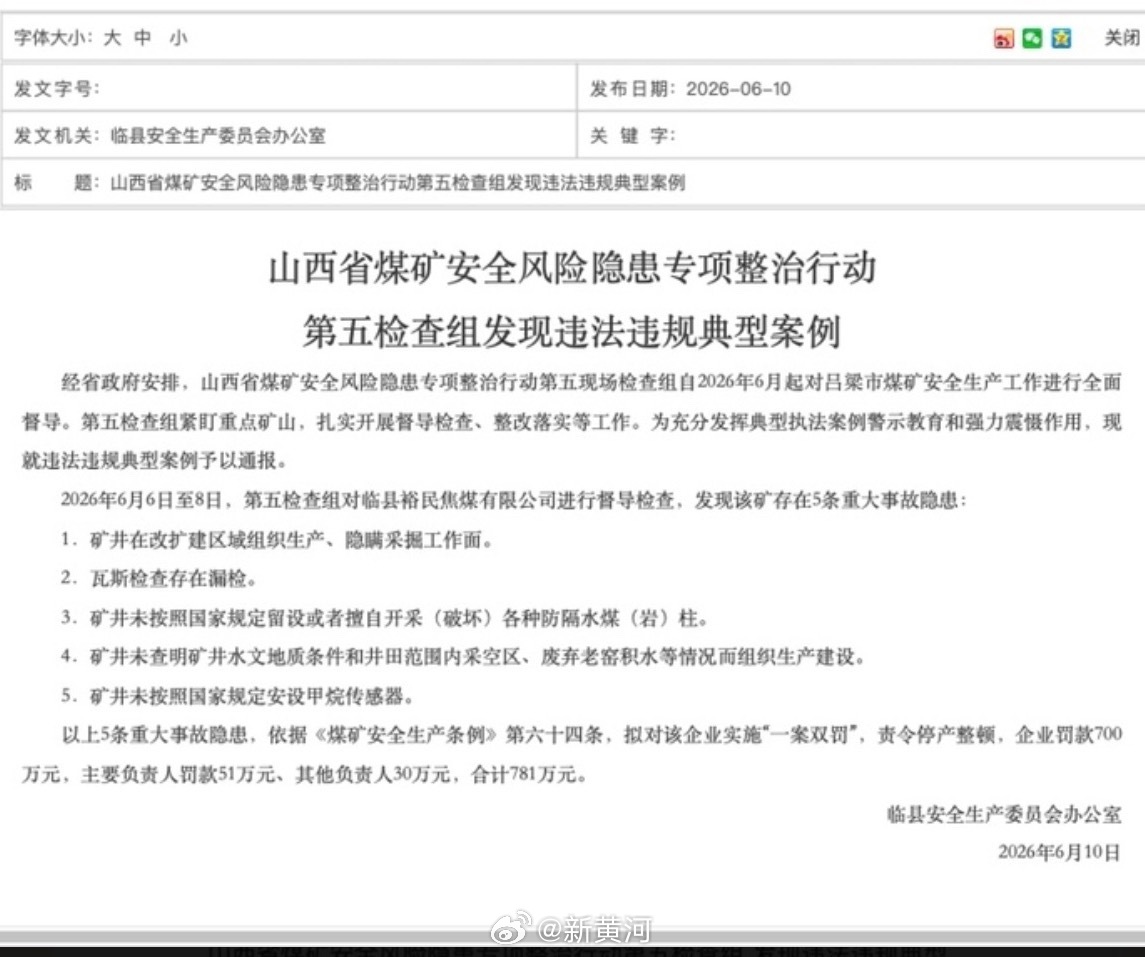Share via the QQ Zone star icon

1061,38
